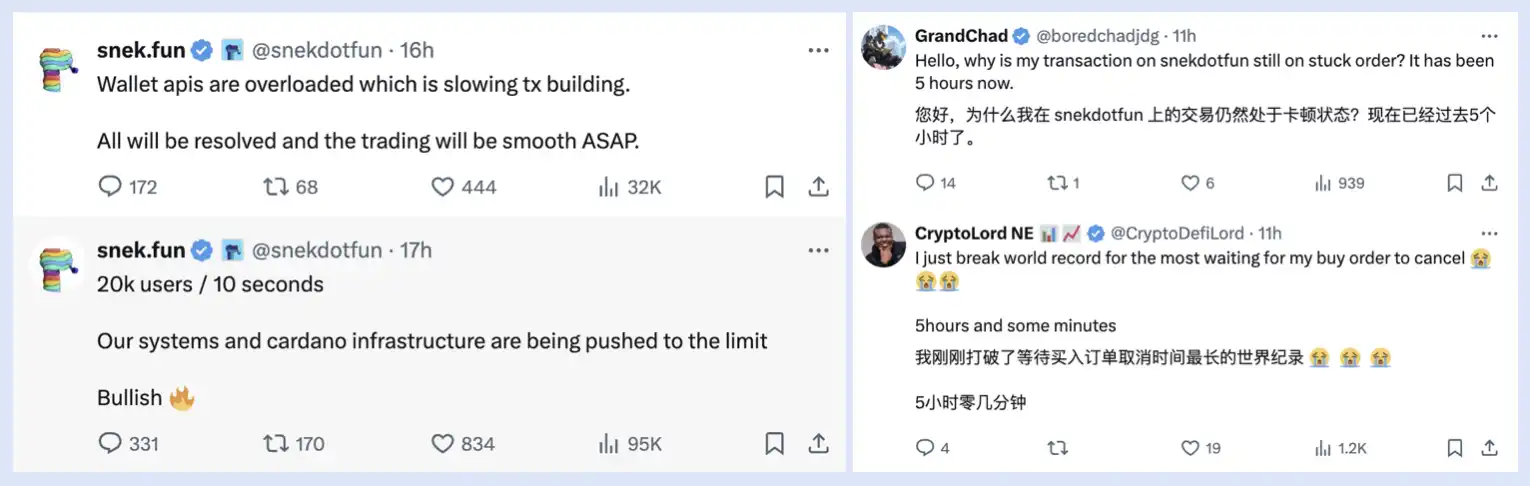Click CryptoLord NE's profile avatar
1530x486 pixels.
(x=884, y=245)
